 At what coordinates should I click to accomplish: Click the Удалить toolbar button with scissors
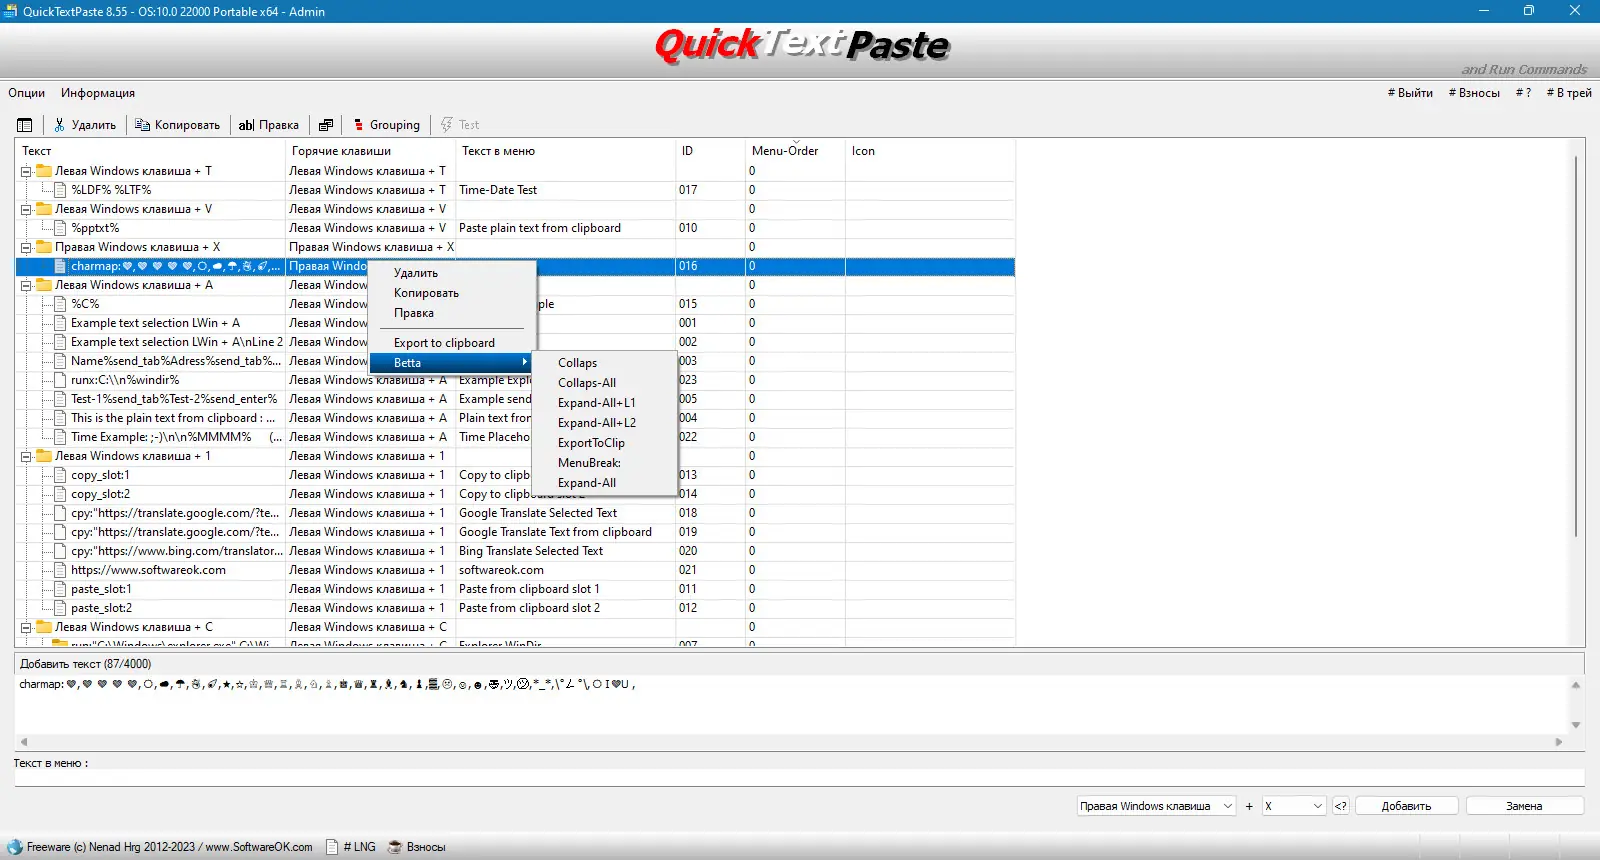click(x=86, y=125)
